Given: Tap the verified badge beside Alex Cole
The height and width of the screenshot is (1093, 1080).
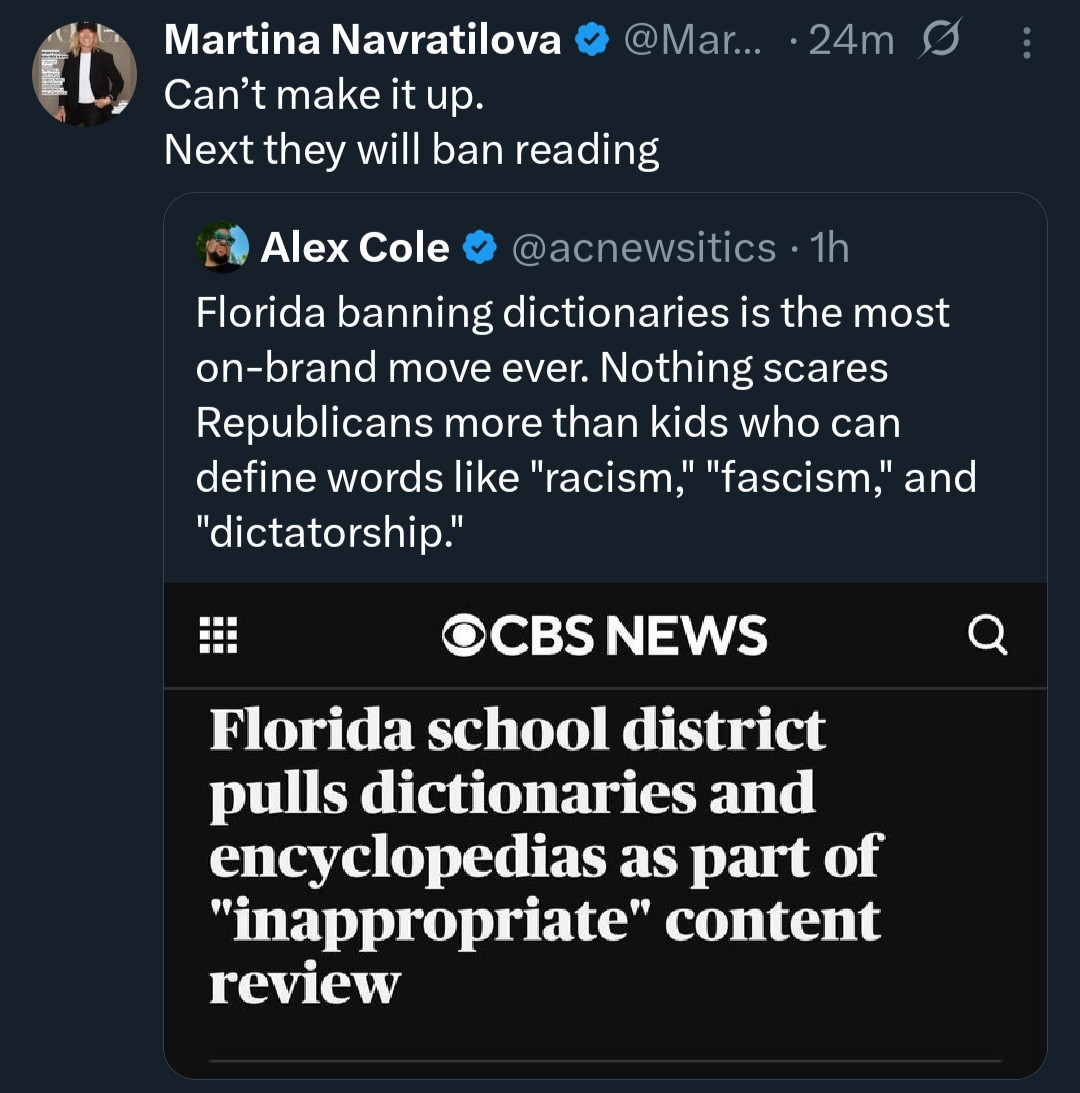Looking at the screenshot, I should [x=481, y=248].
